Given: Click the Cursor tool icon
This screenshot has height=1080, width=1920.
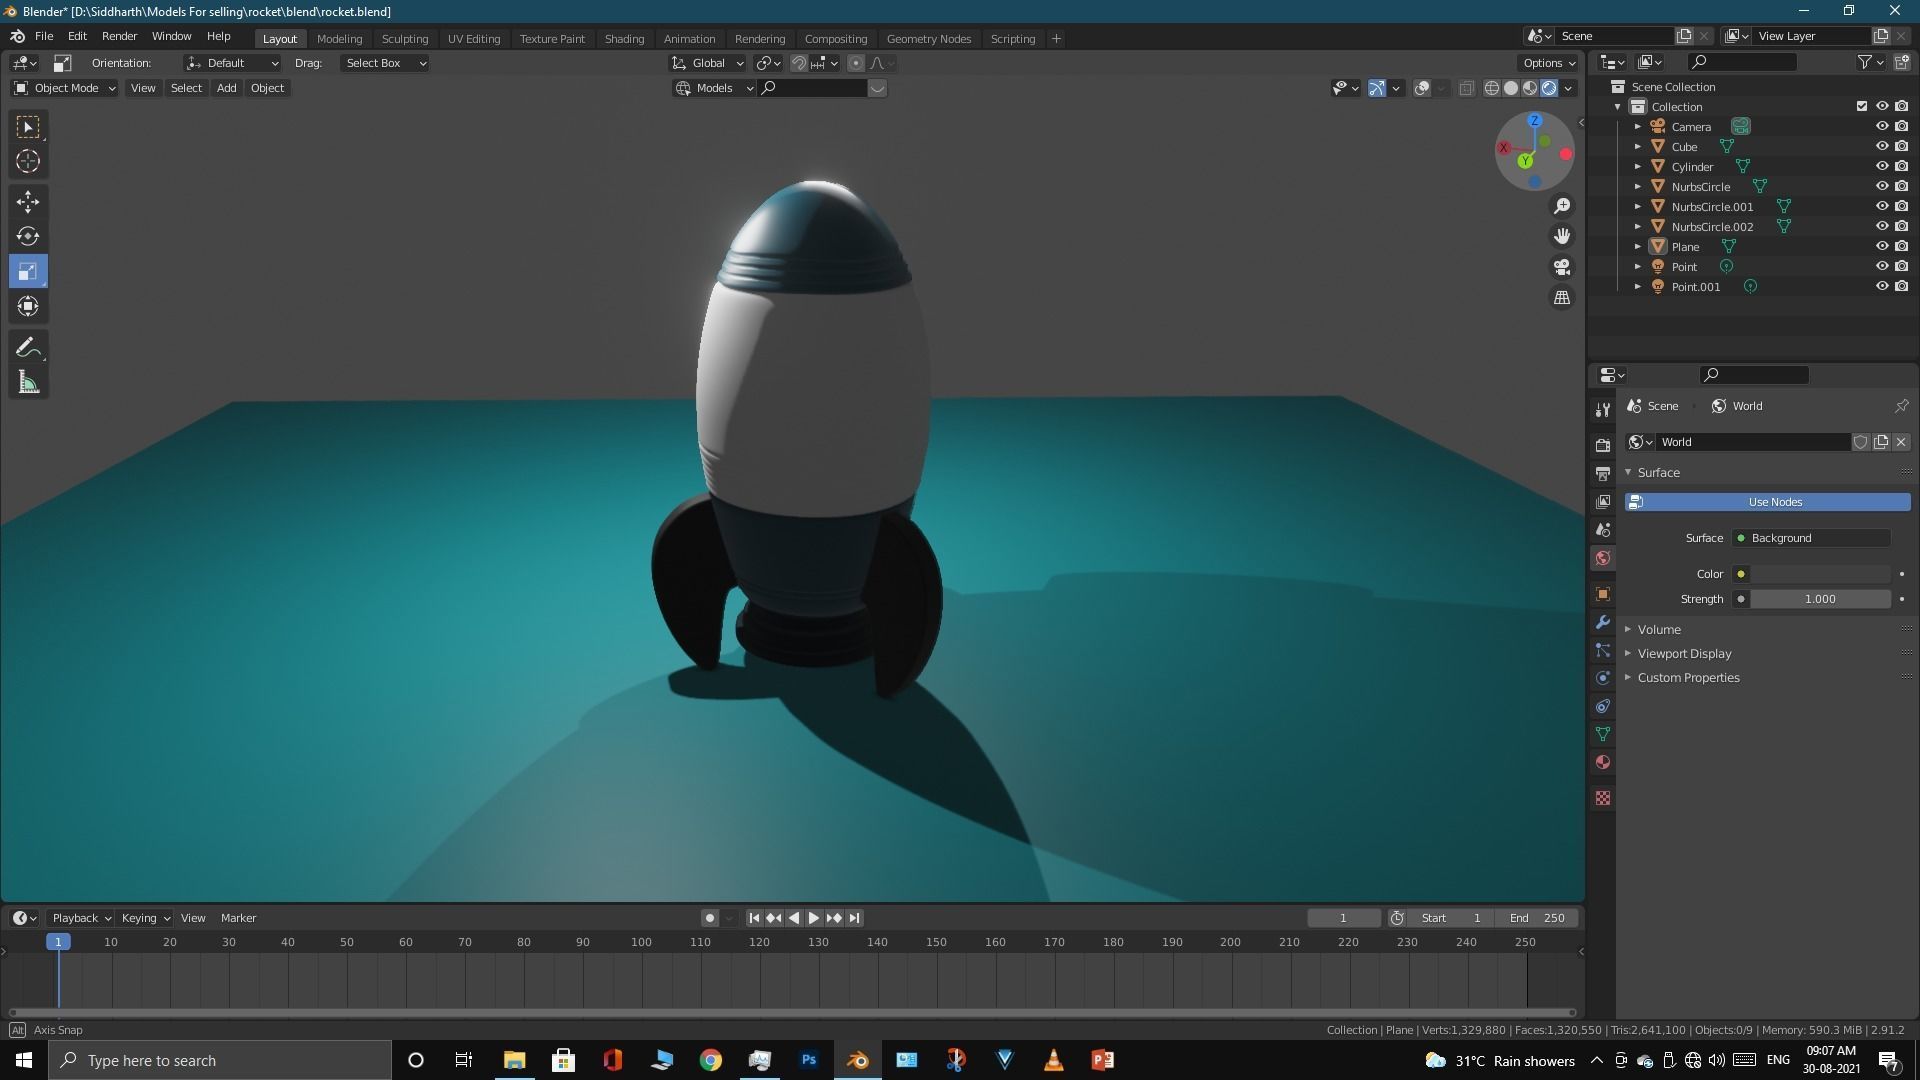Looking at the screenshot, I should pyautogui.click(x=28, y=161).
